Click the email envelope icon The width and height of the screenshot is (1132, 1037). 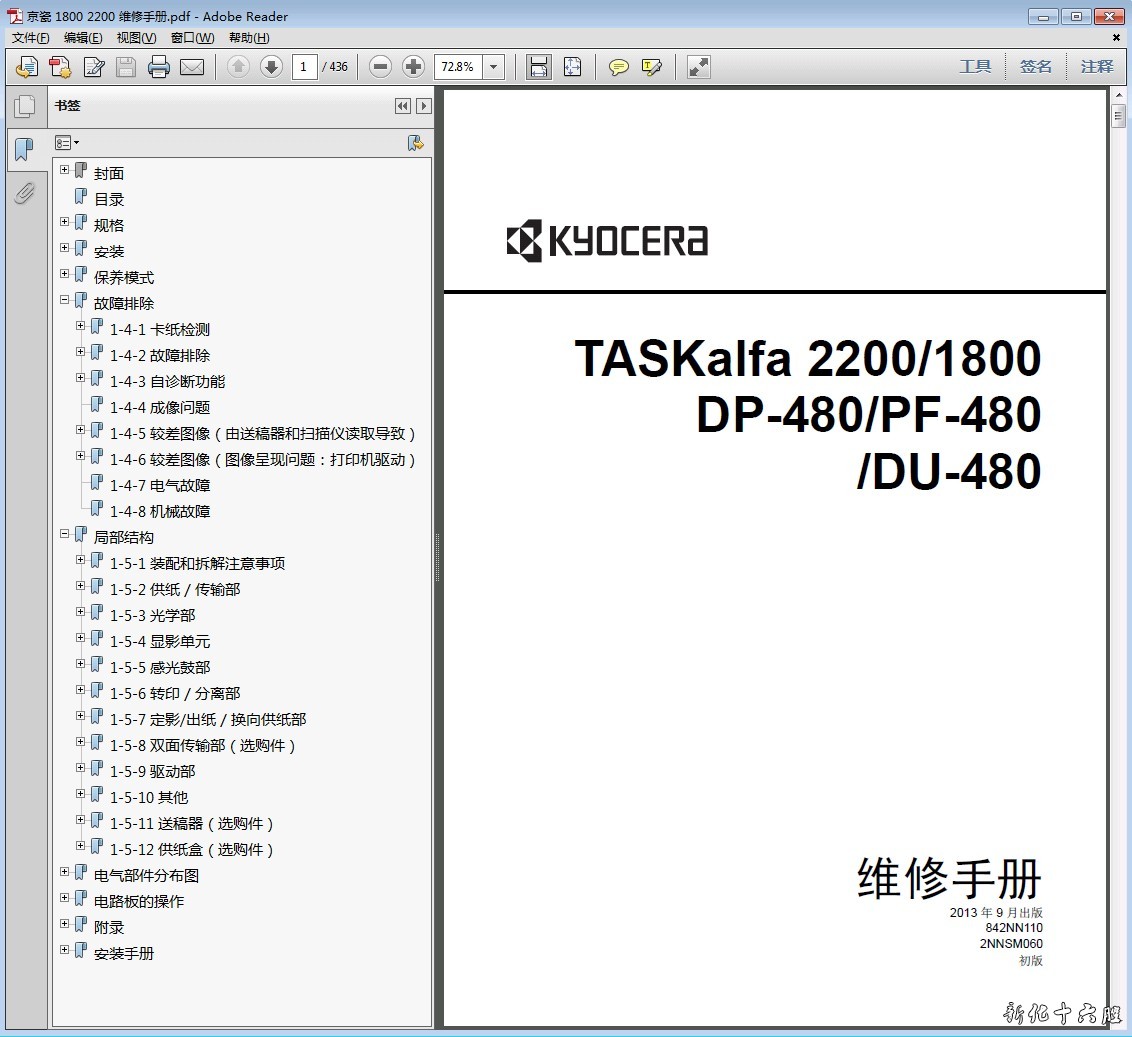pos(191,67)
